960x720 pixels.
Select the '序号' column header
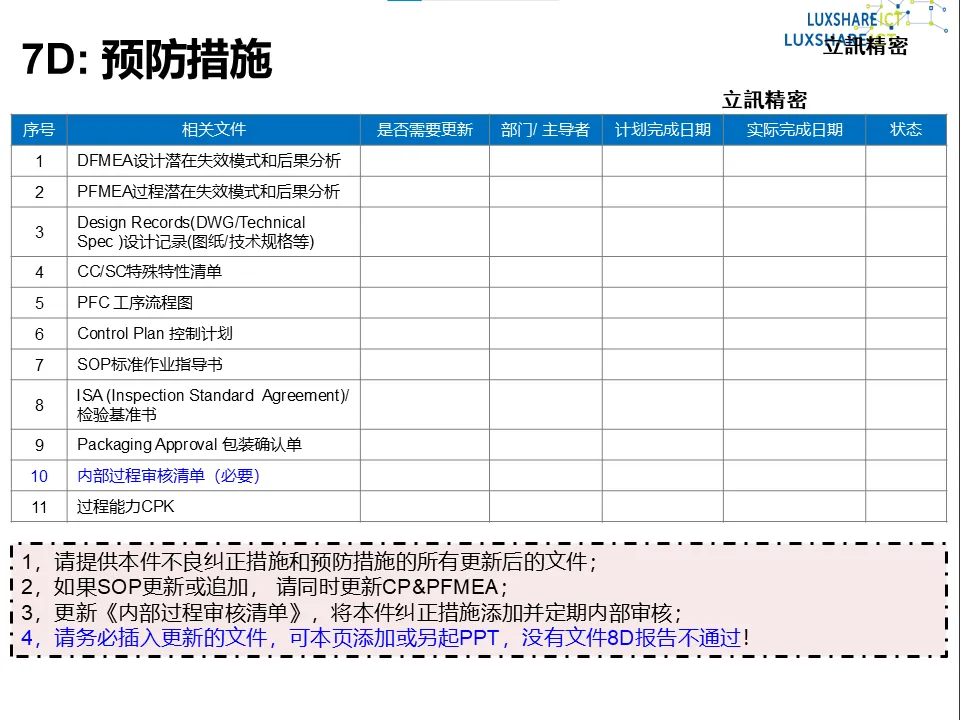(39, 130)
